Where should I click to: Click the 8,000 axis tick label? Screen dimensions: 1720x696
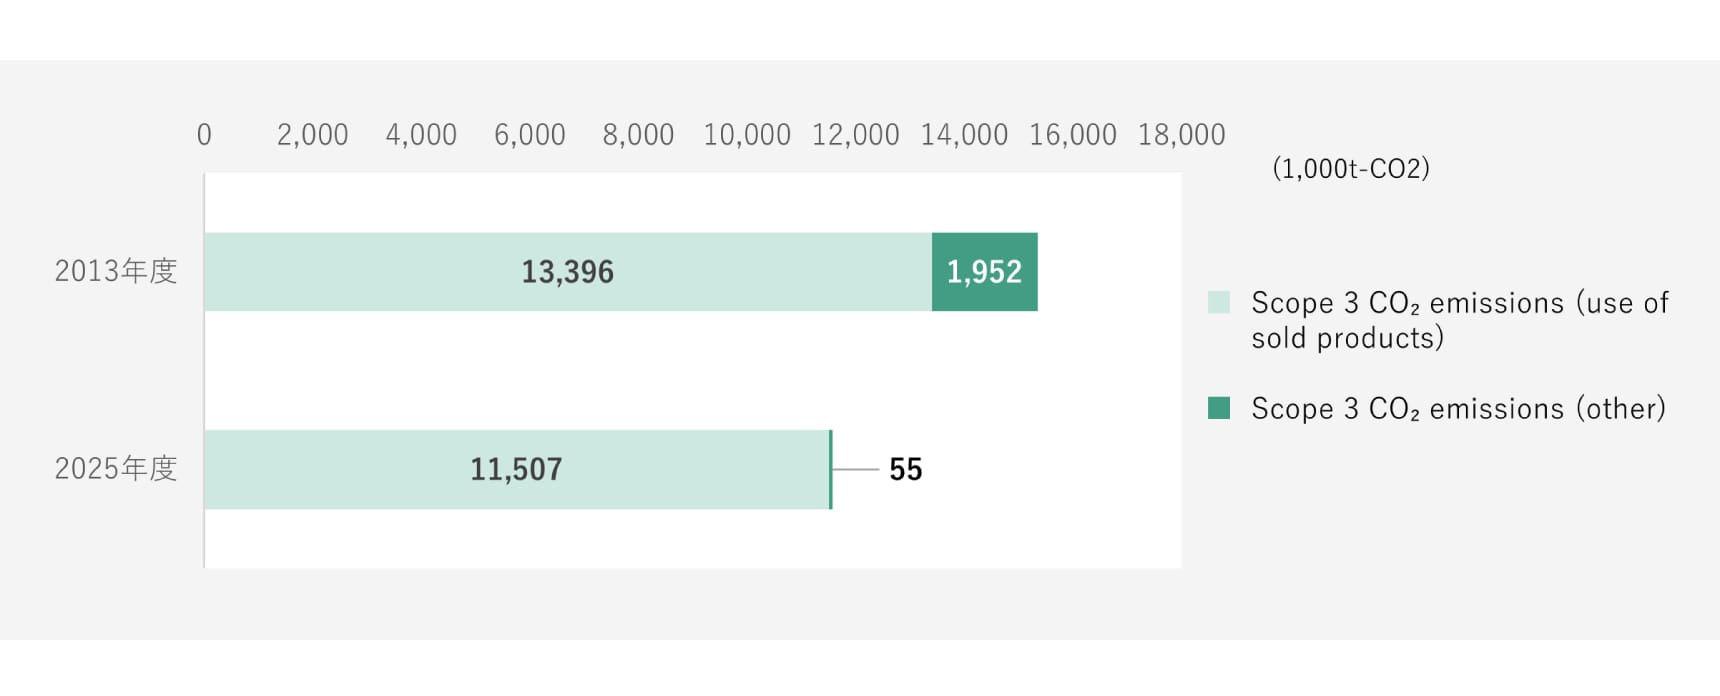tap(638, 135)
